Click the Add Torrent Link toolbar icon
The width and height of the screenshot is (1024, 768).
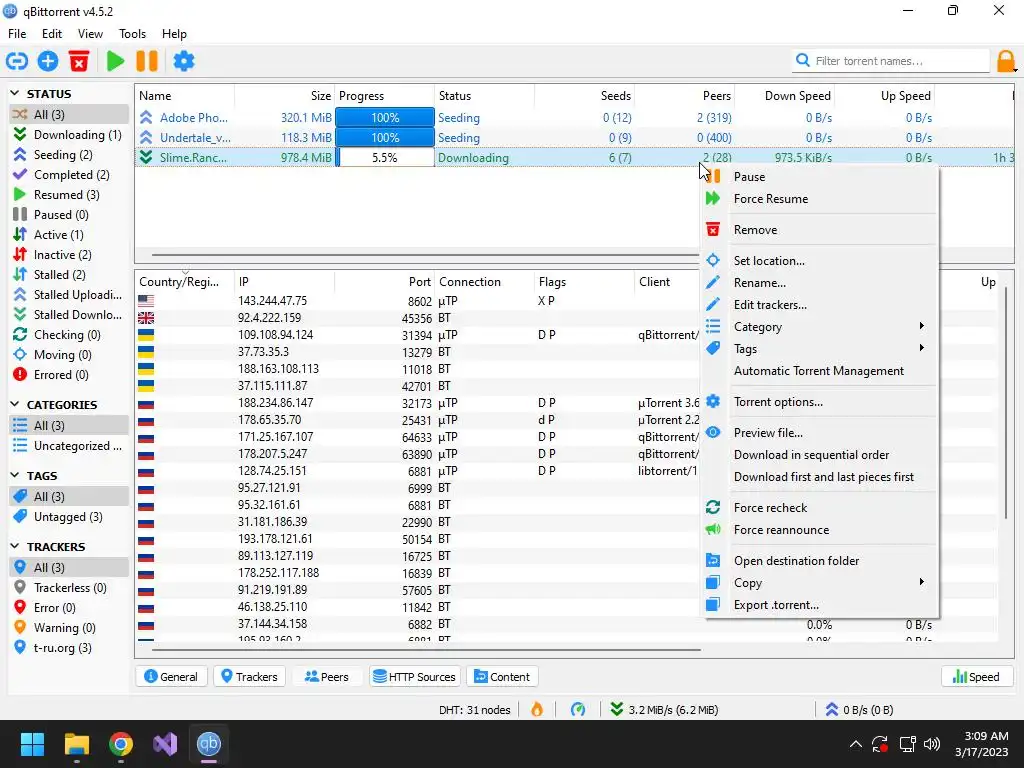(17, 61)
